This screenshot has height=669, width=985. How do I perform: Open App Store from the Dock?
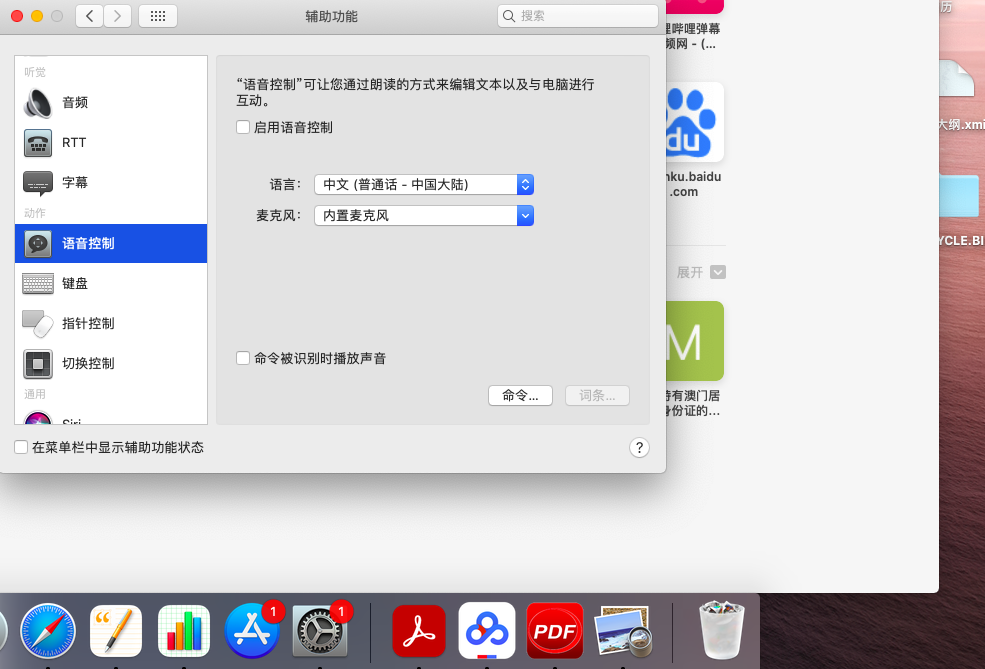[x=252, y=631]
